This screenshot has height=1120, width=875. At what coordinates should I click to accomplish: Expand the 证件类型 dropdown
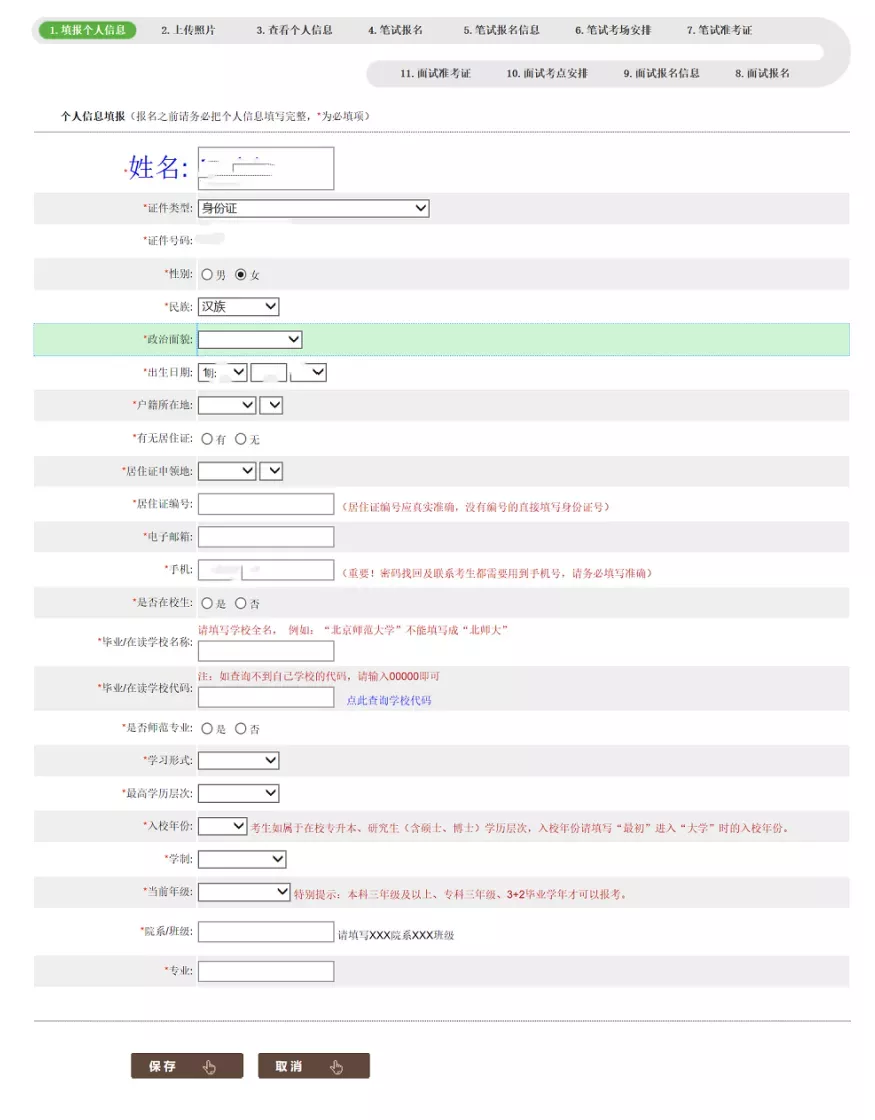(314, 208)
